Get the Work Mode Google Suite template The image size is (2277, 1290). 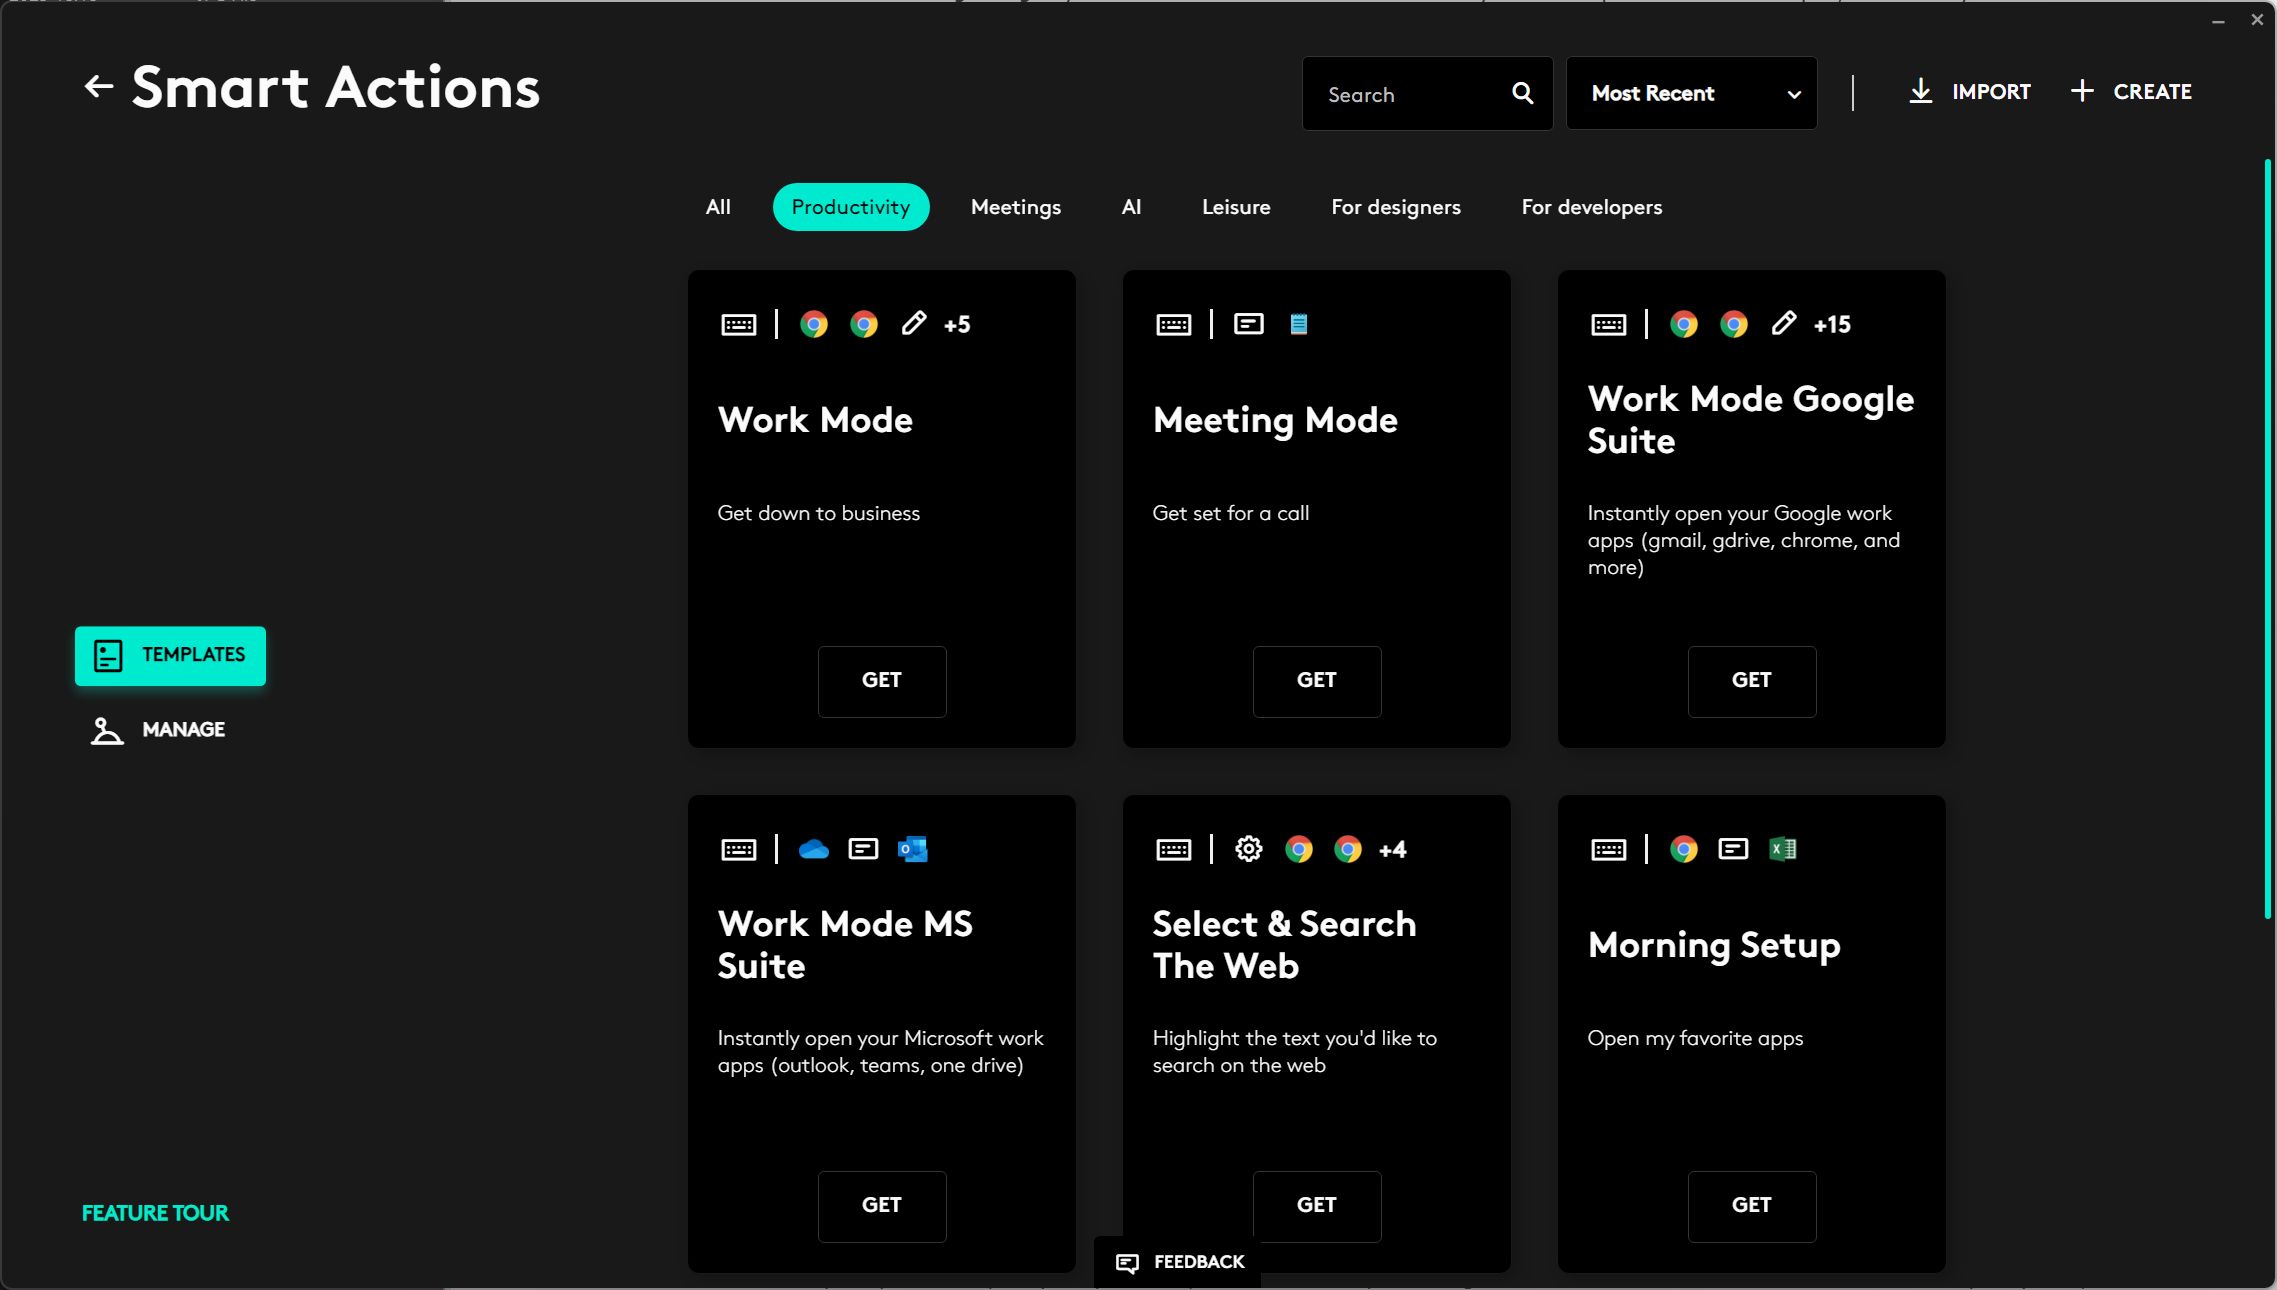point(1751,681)
